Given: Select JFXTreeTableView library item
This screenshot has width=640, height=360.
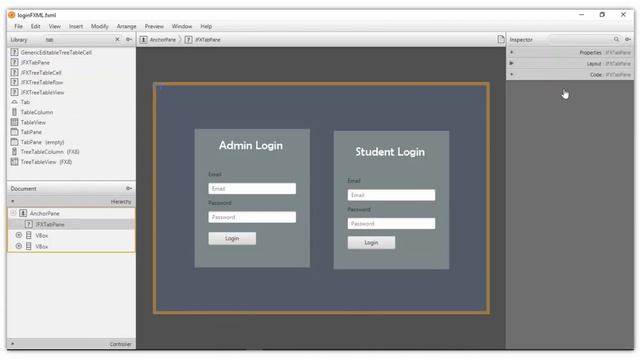Looking at the screenshot, I should (x=71, y=93).
